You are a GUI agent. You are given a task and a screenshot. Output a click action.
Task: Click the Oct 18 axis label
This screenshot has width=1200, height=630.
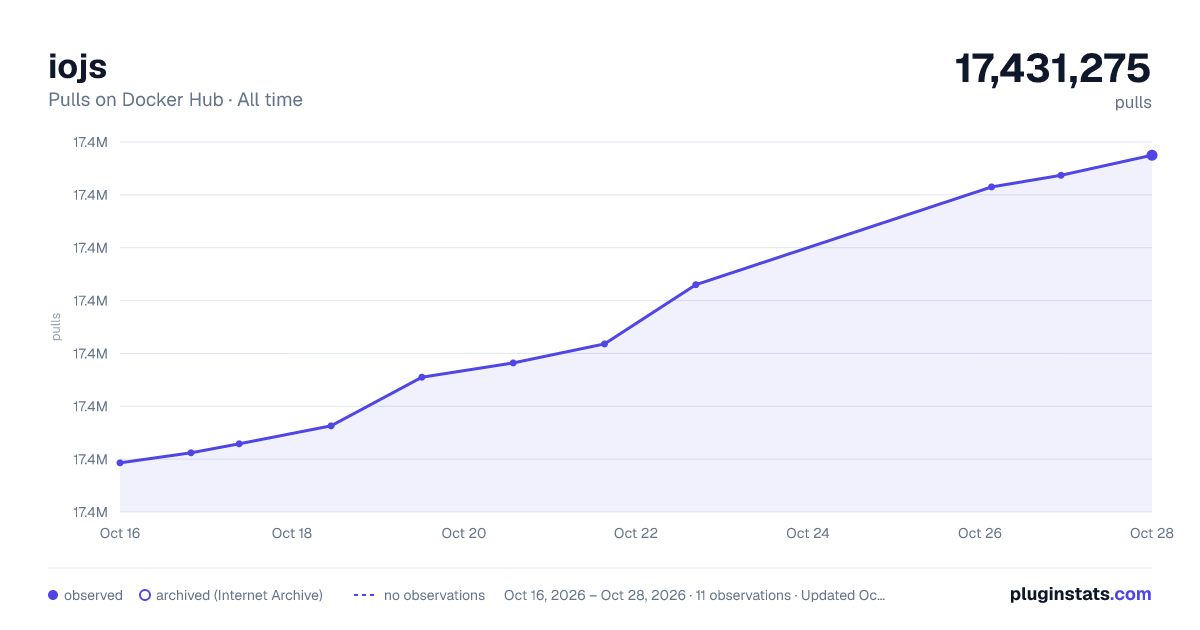292,533
